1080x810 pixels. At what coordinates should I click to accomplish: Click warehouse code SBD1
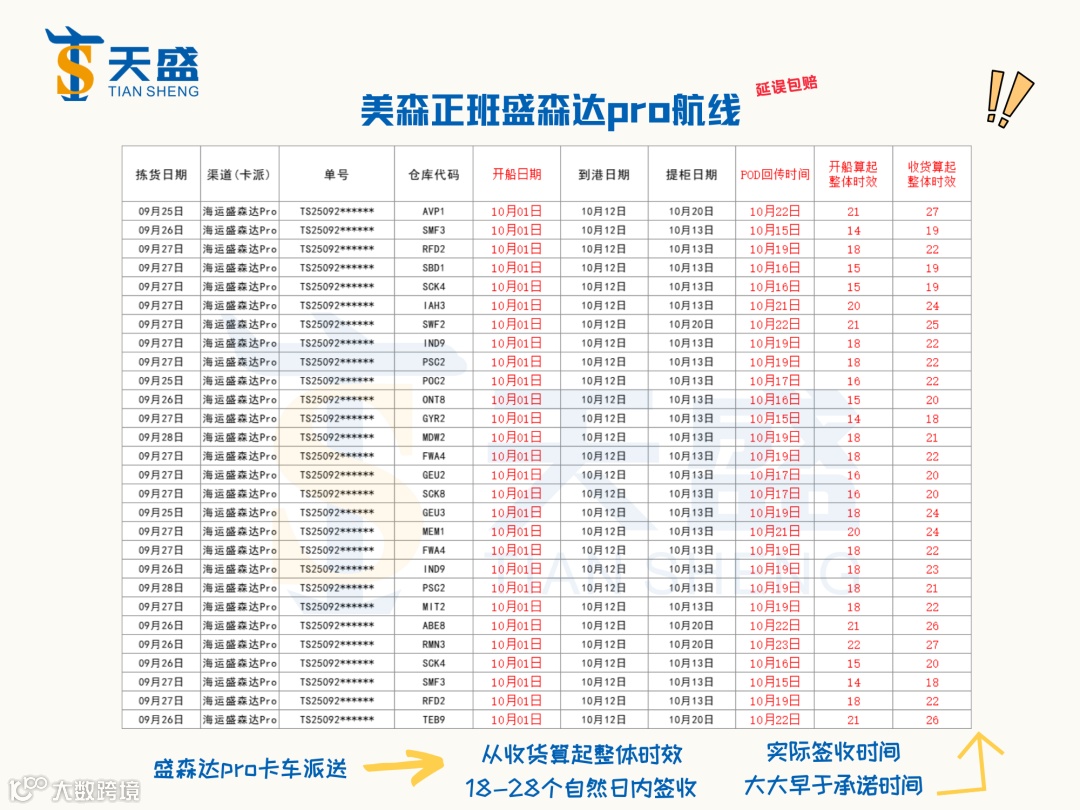[x=433, y=268]
